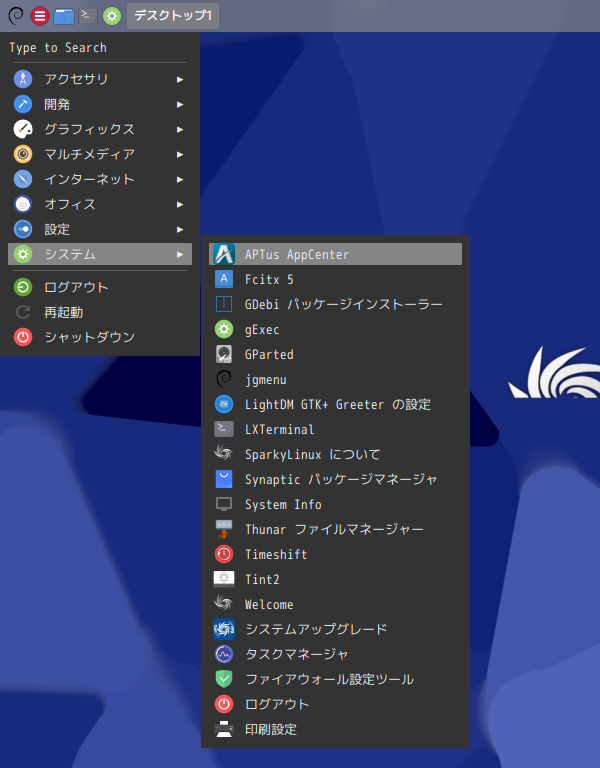The image size is (600, 768).
Task: Open タスクマネージャ
Action: (x=335, y=654)
